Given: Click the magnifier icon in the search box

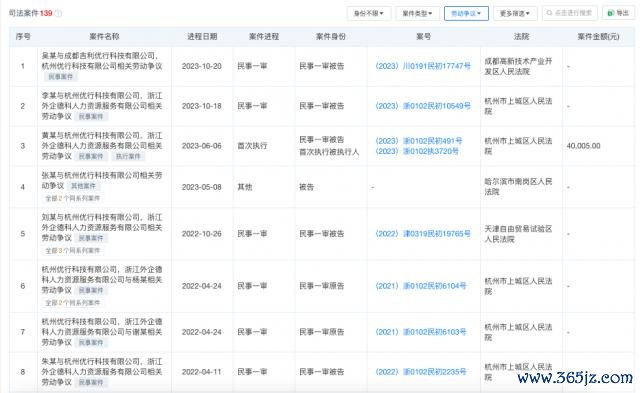Looking at the screenshot, I should [549, 13].
